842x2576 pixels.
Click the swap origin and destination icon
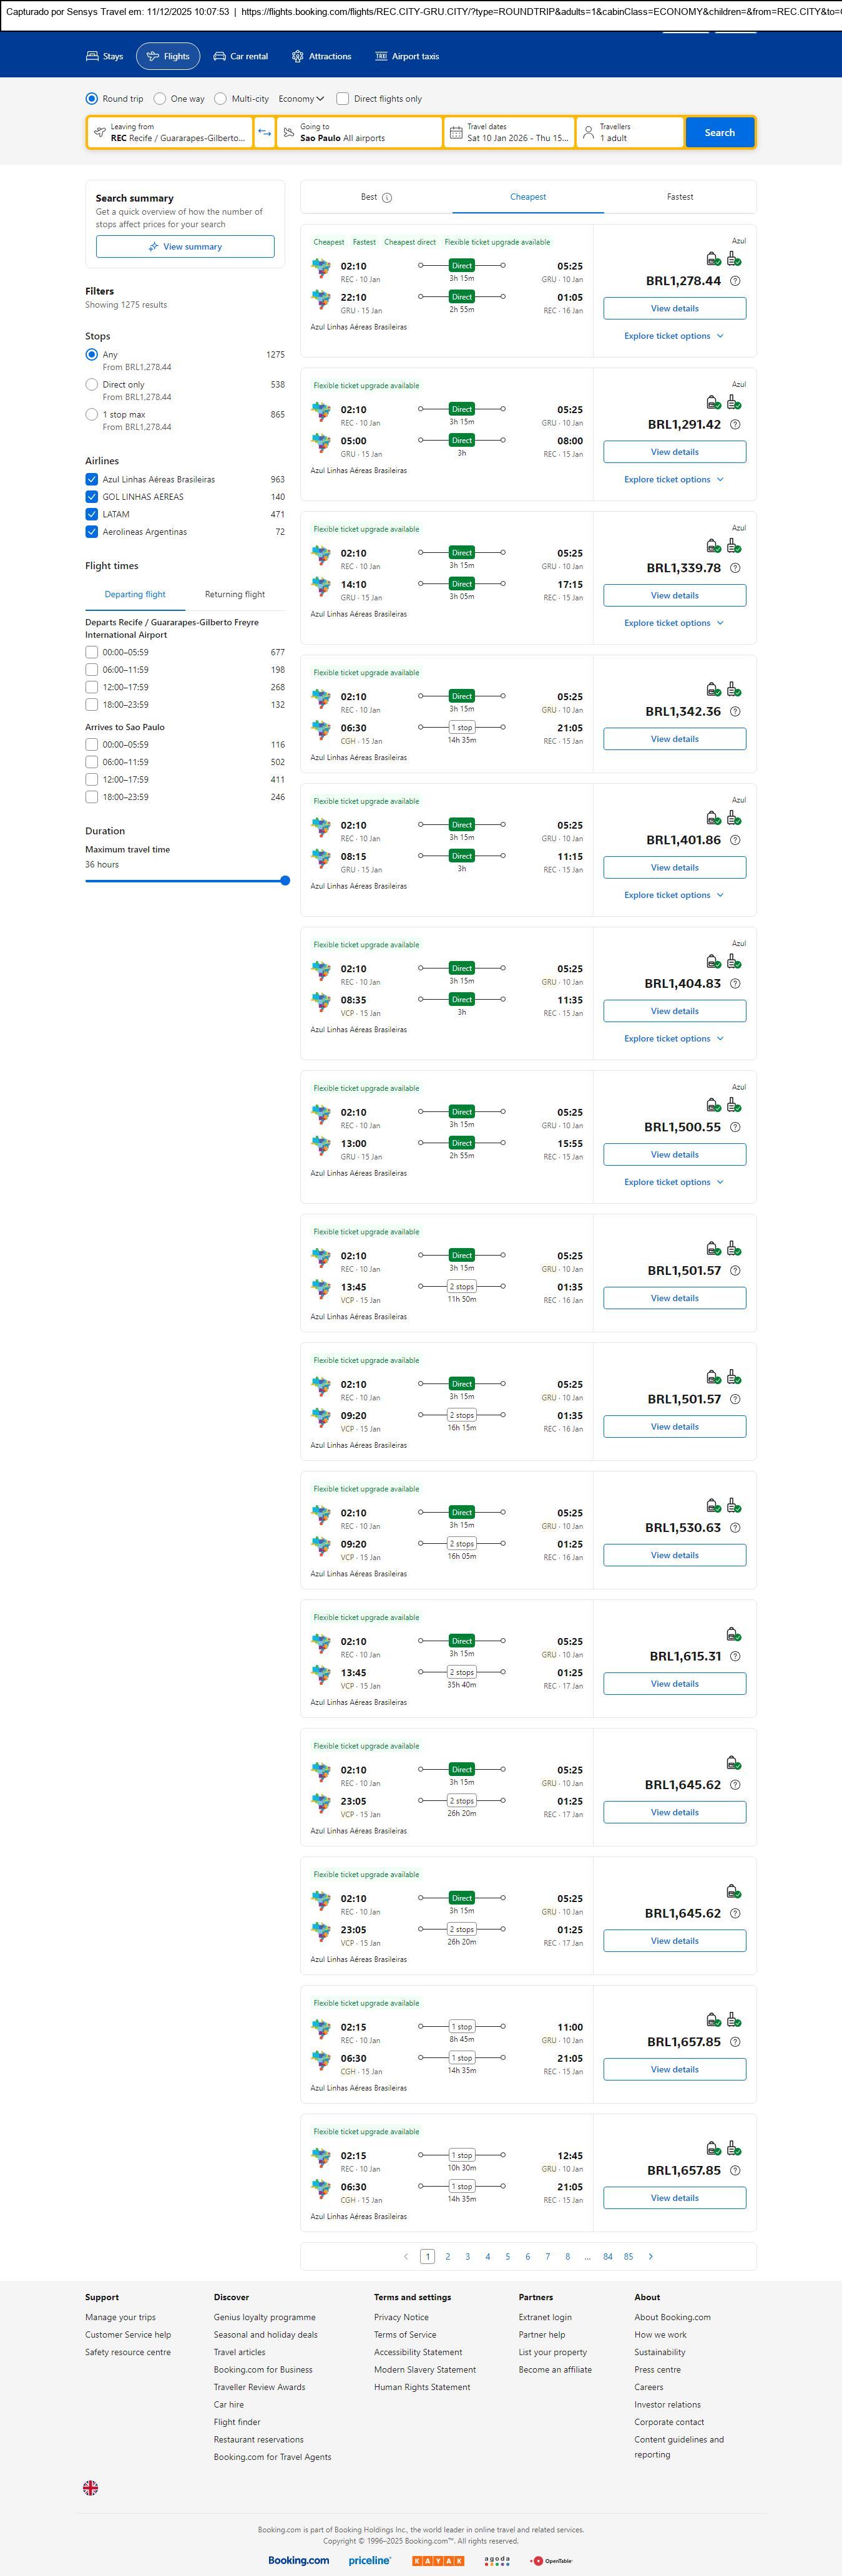tap(264, 133)
